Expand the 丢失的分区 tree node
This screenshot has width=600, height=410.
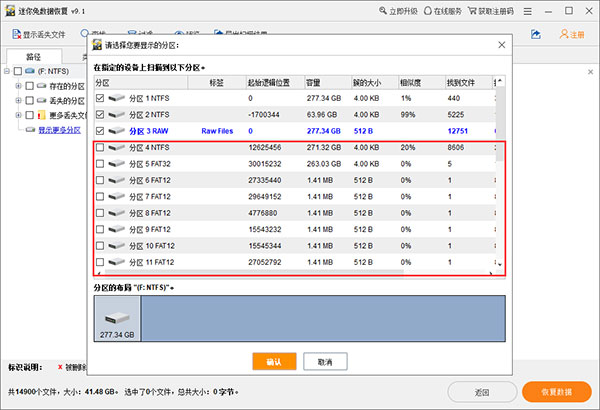[x=20, y=101]
